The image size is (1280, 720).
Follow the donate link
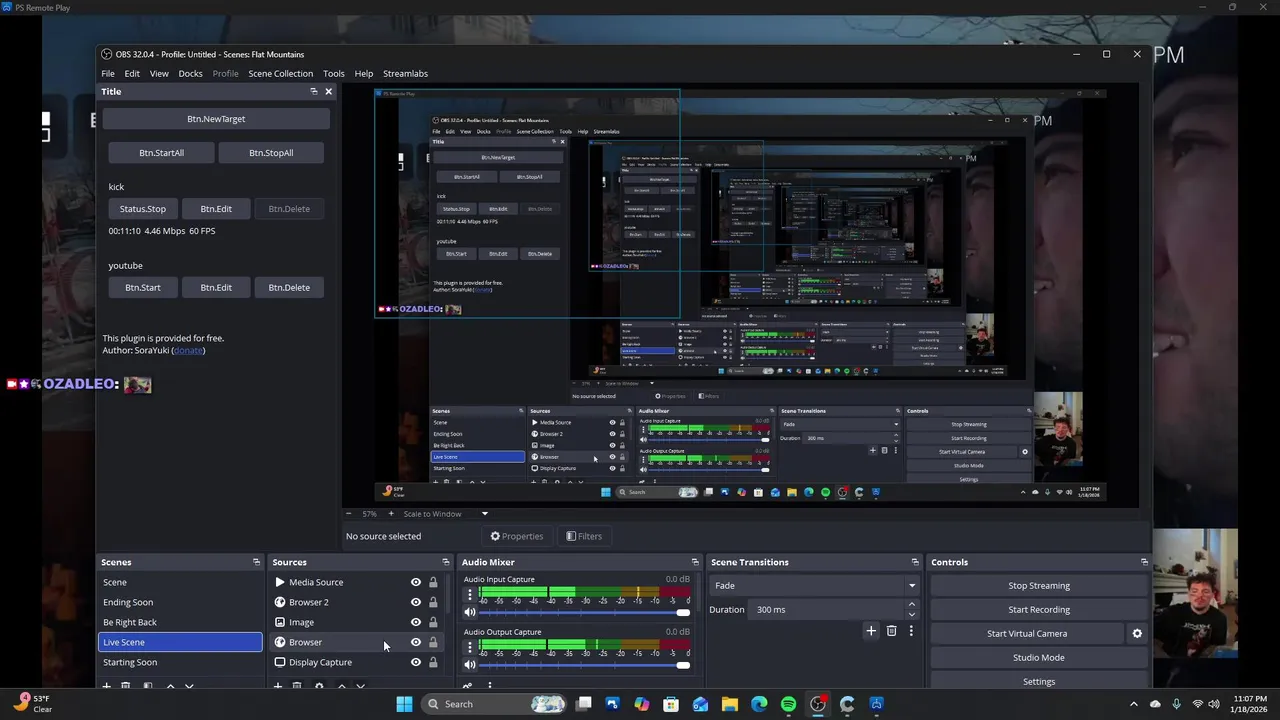tap(188, 350)
